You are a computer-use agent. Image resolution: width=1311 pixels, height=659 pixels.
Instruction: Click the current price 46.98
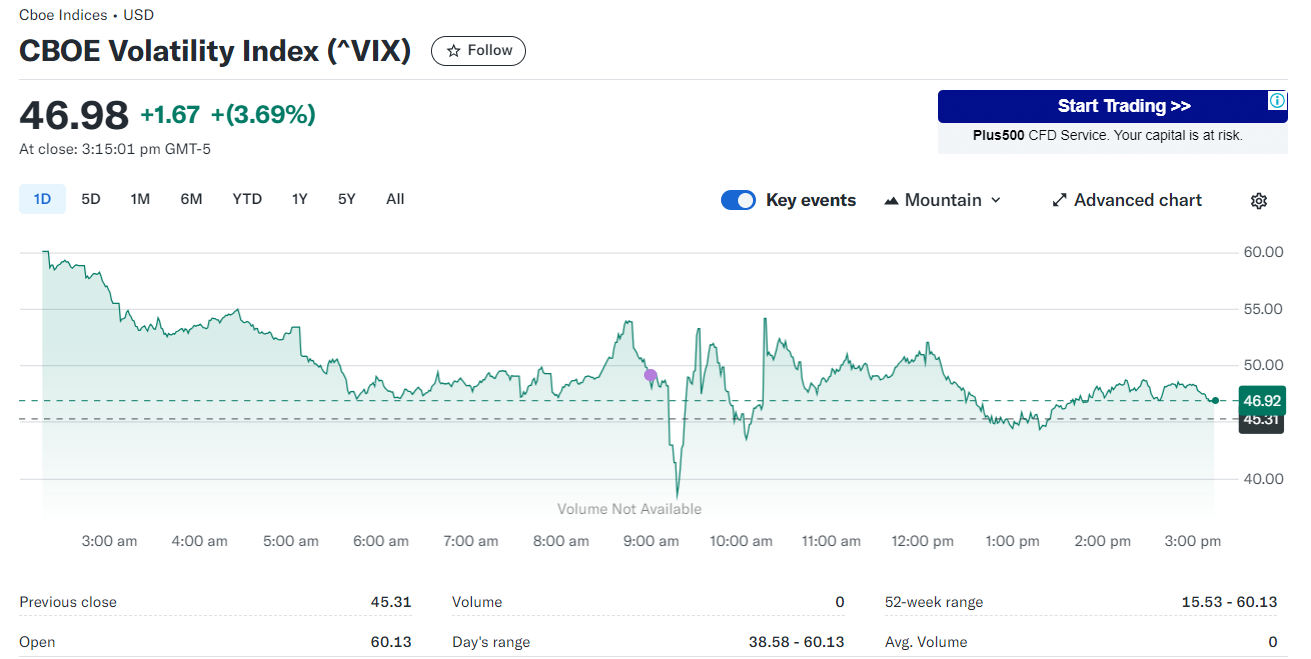tap(74, 115)
